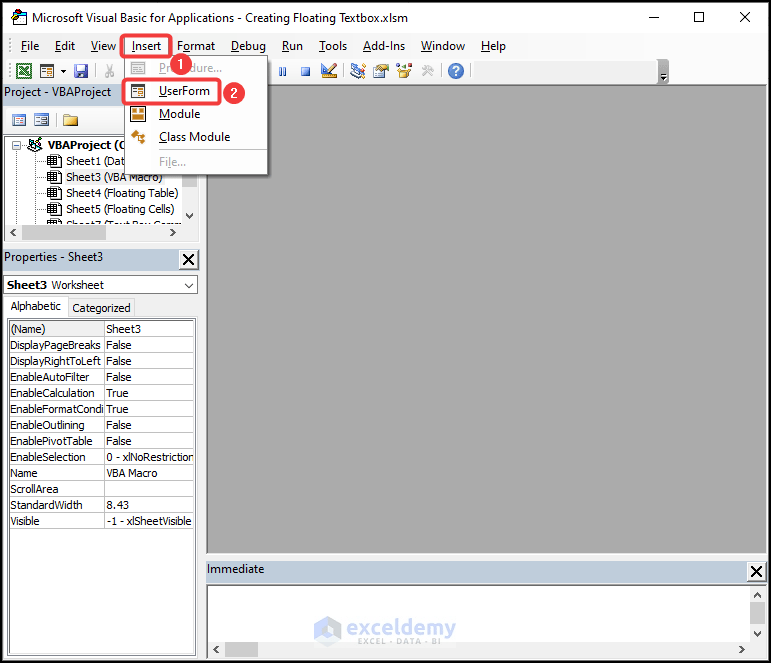The height and width of the screenshot is (663, 771).
Task: Click the Visible property xlSheetVisible value
Action: tap(149, 521)
